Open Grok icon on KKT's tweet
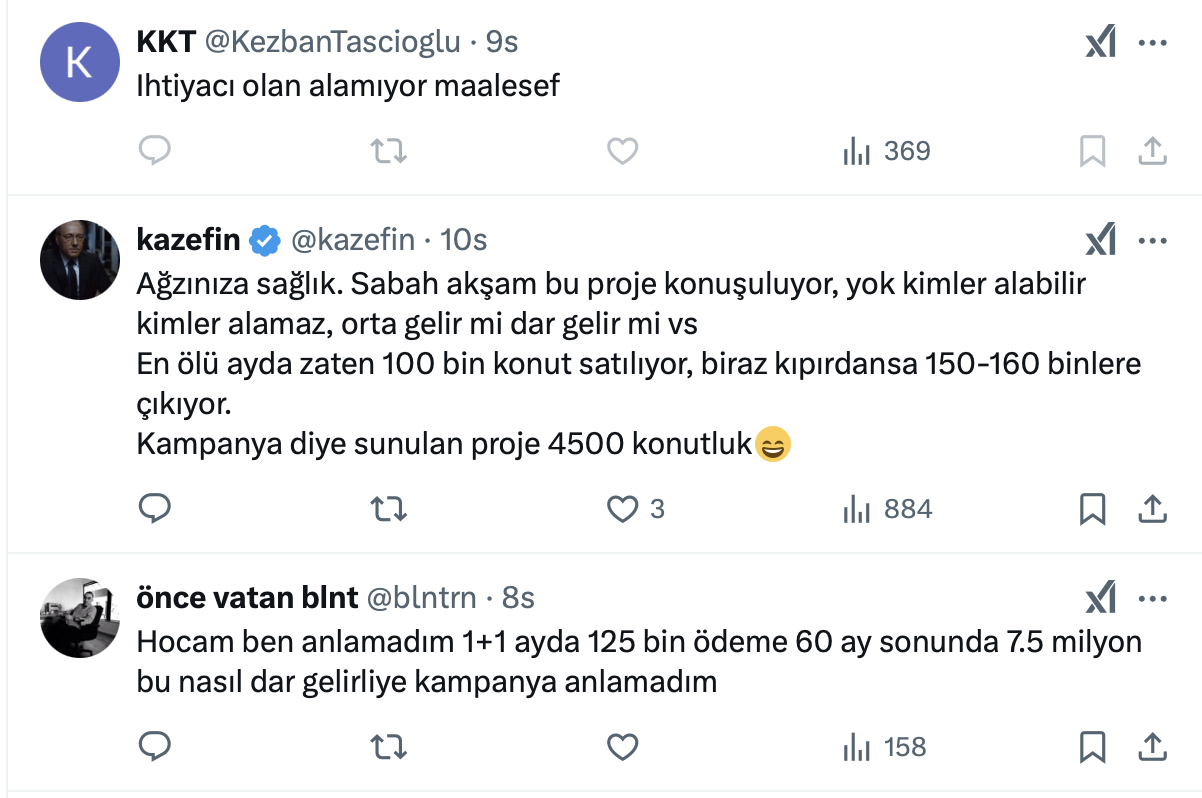The image size is (1202, 798). point(1100,43)
